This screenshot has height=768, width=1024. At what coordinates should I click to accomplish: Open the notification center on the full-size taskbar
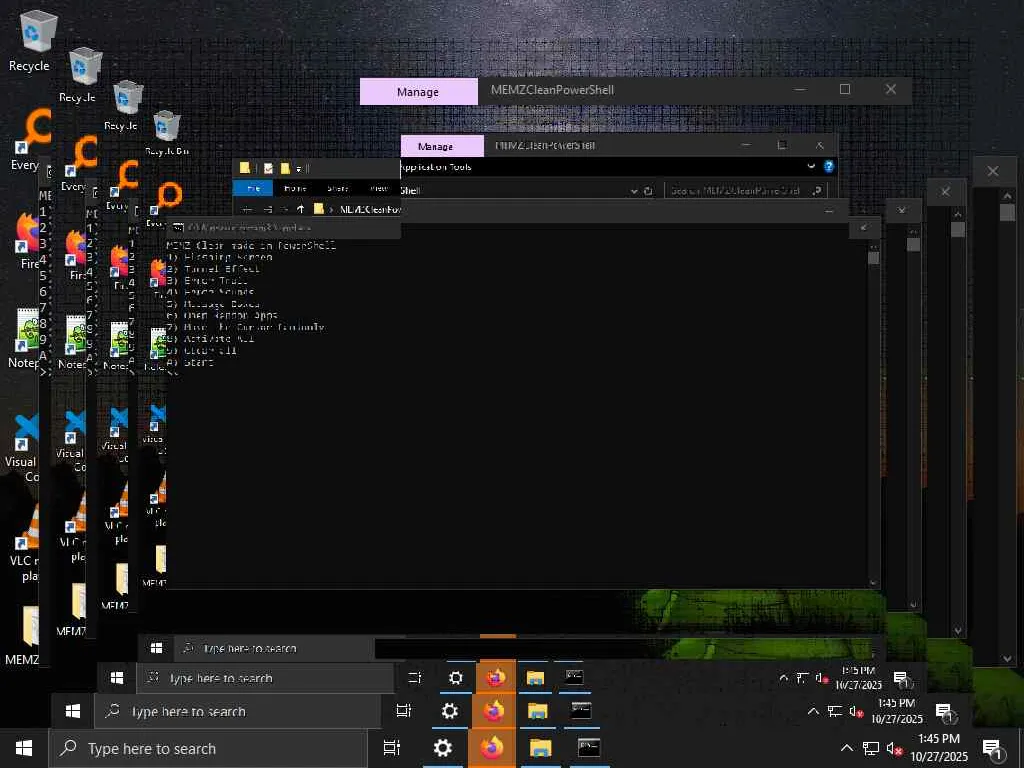pyautogui.click(x=993, y=750)
